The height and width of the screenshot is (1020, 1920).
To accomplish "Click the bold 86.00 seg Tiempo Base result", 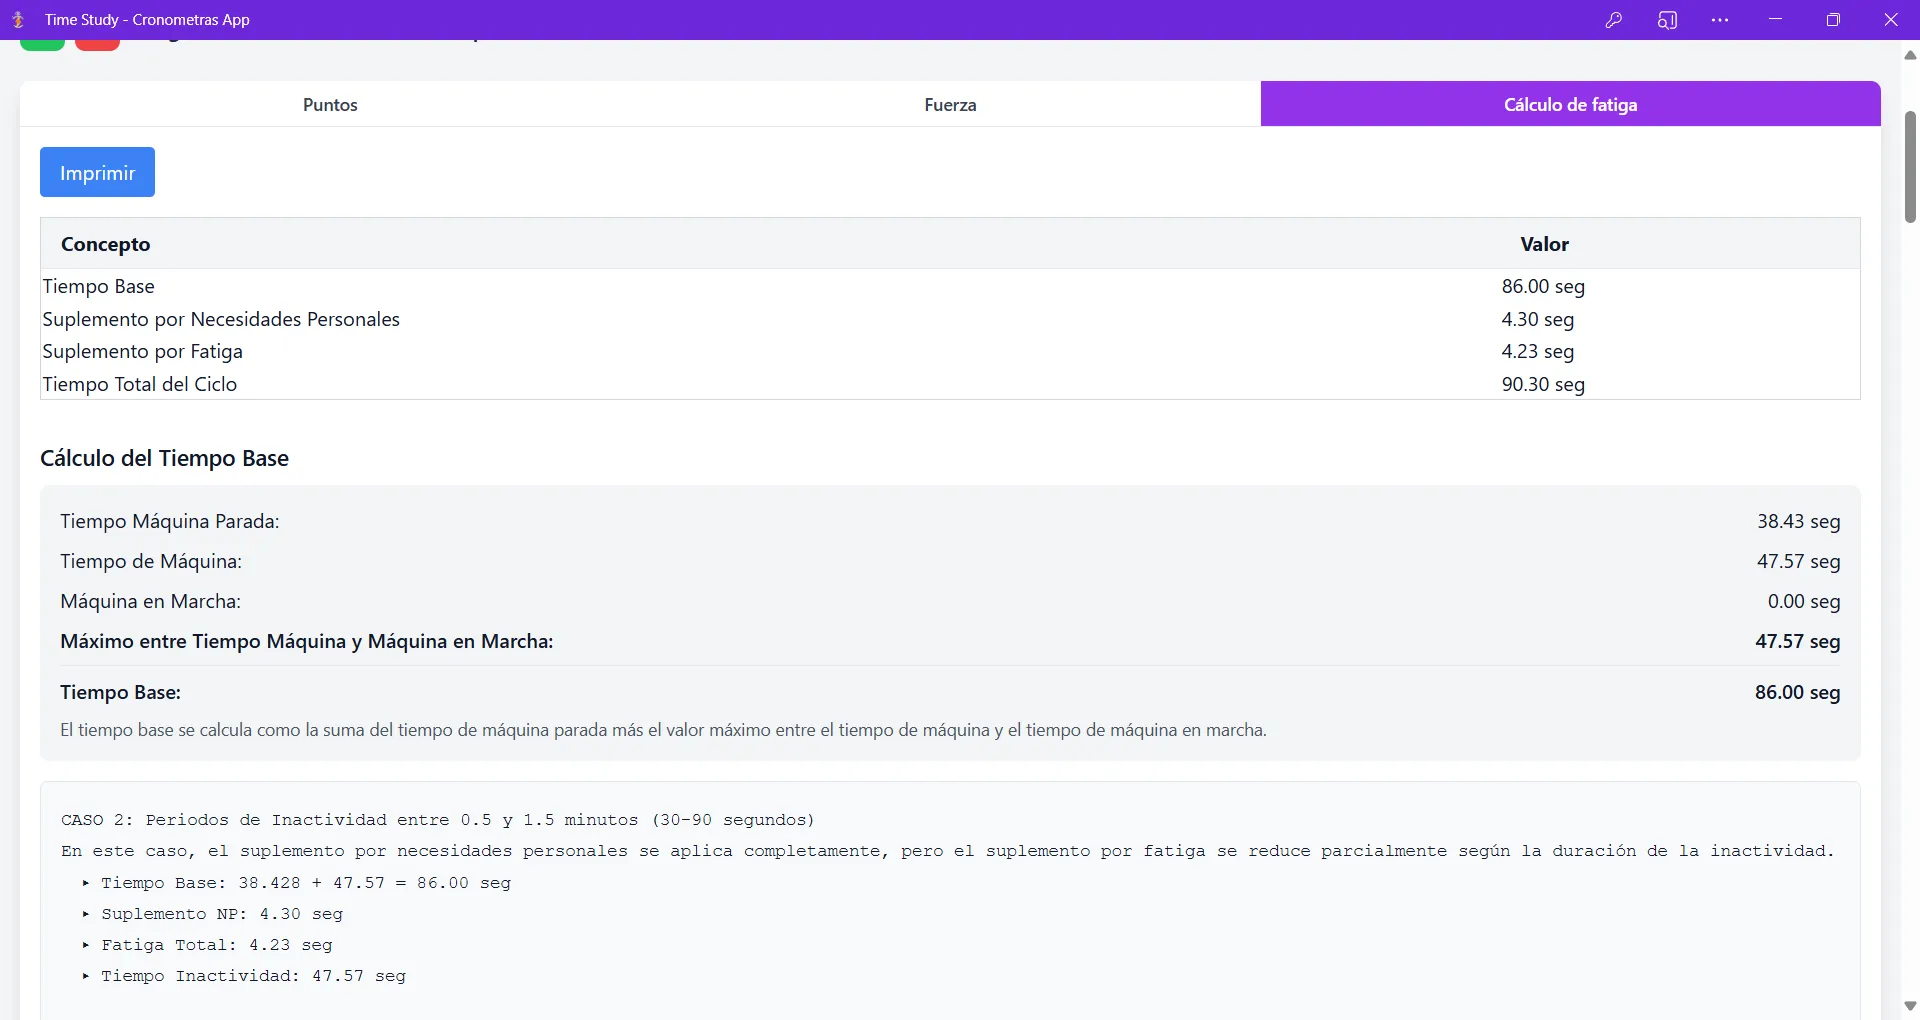I will 1798,692.
